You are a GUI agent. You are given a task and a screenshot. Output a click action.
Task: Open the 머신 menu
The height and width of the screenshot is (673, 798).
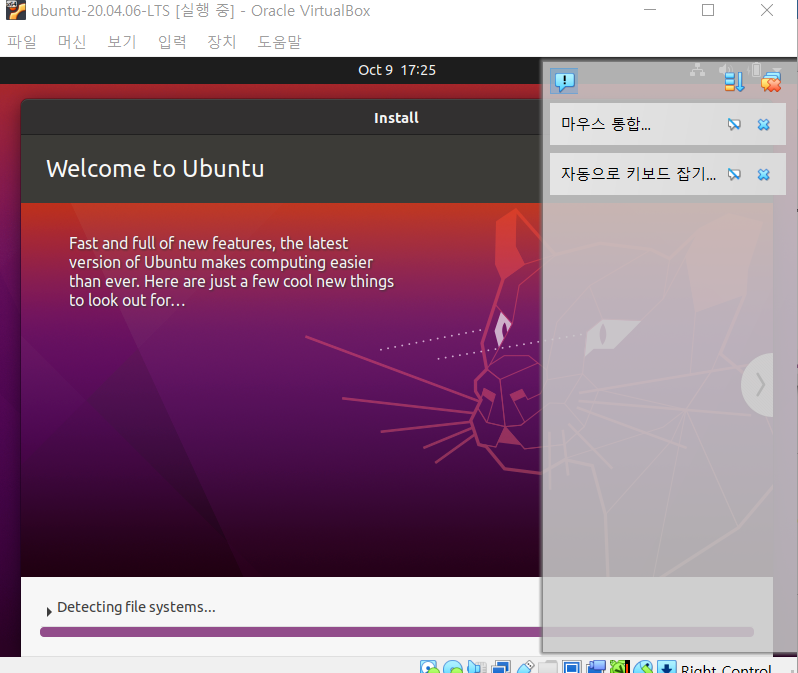pos(72,42)
